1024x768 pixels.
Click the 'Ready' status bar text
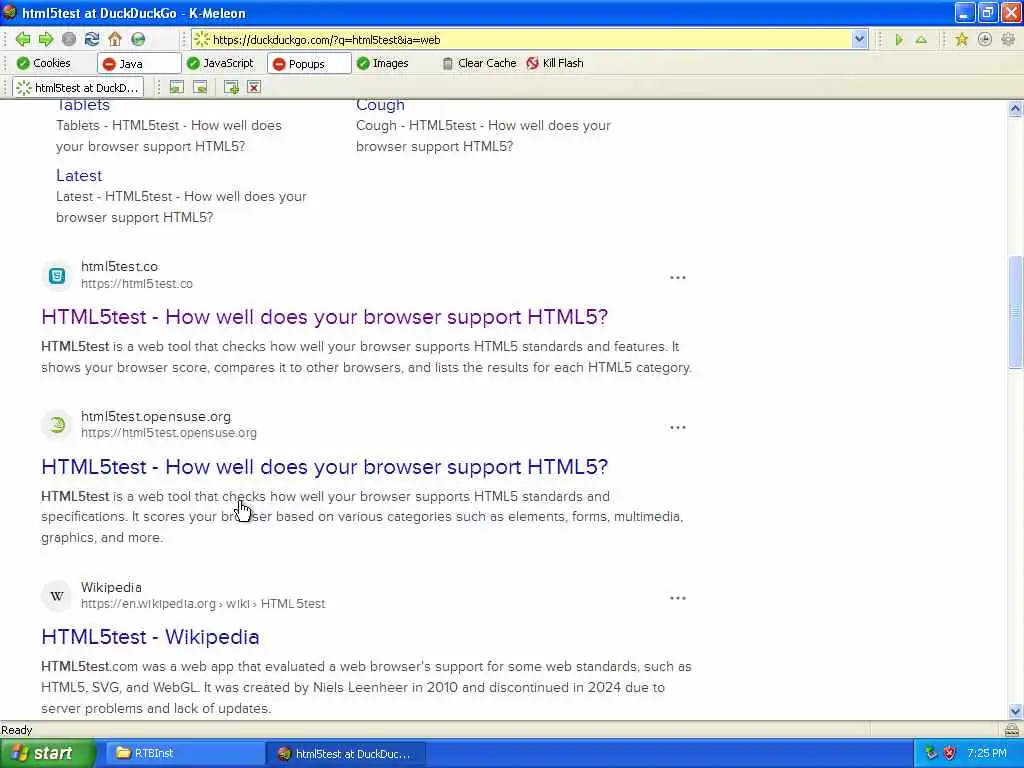[17, 729]
